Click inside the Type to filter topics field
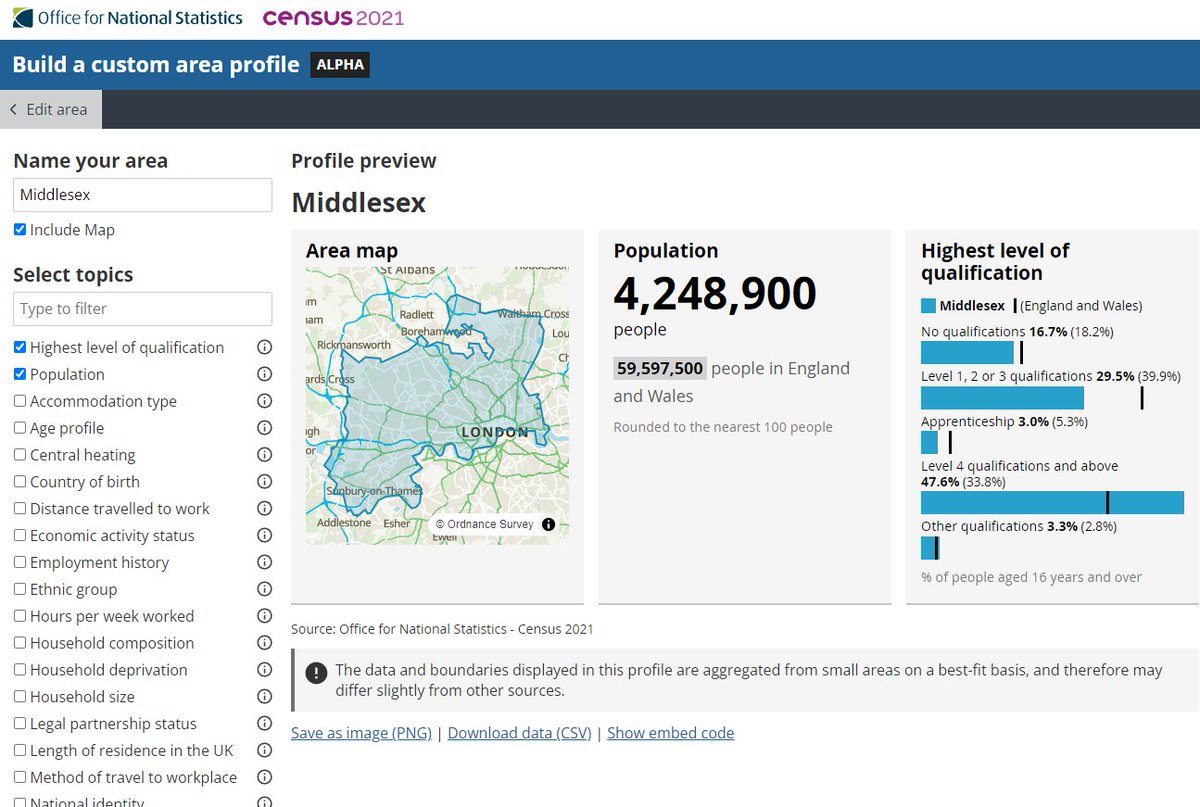Image resolution: width=1200 pixels, height=807 pixels. (142, 309)
